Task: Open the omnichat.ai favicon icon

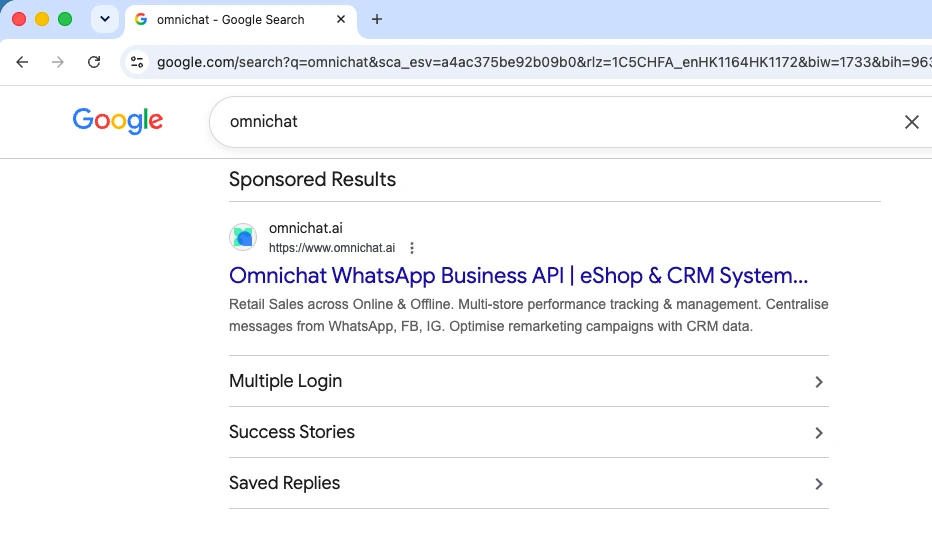Action: tap(243, 237)
